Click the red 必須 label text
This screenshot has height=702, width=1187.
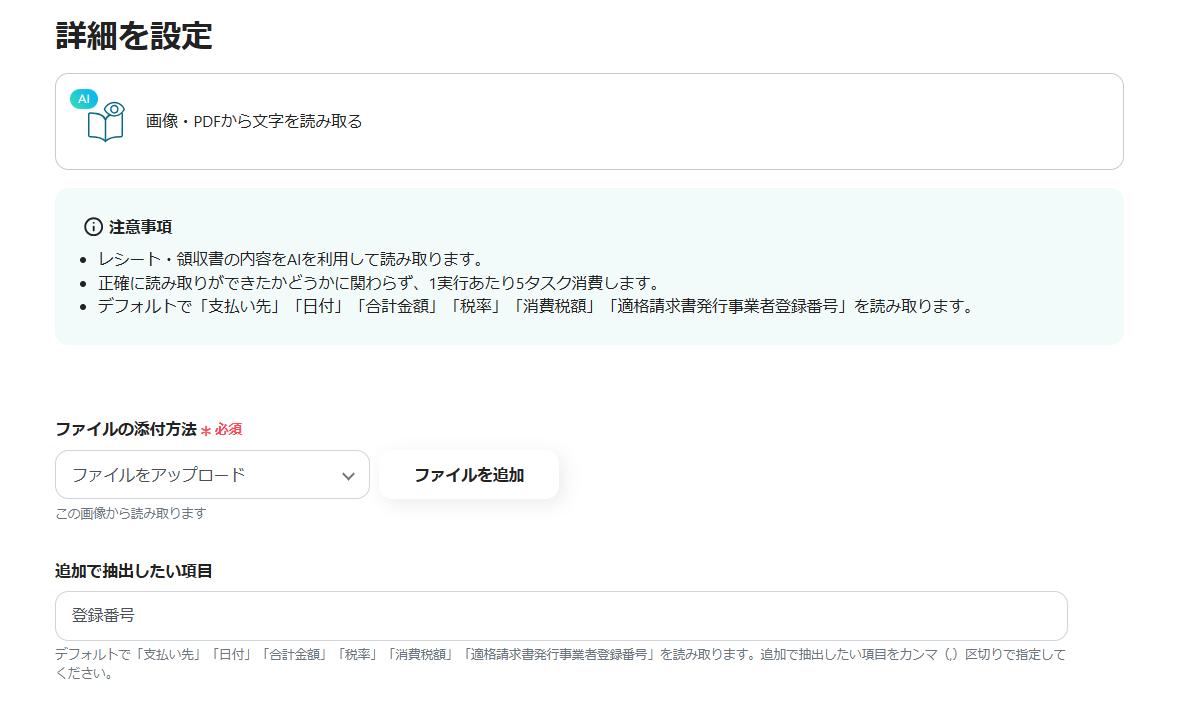pos(229,430)
